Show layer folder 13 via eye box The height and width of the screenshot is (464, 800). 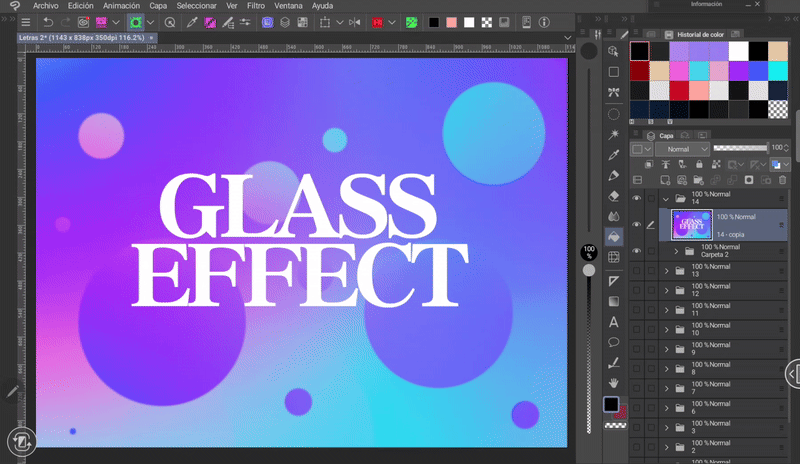[x=636, y=271]
